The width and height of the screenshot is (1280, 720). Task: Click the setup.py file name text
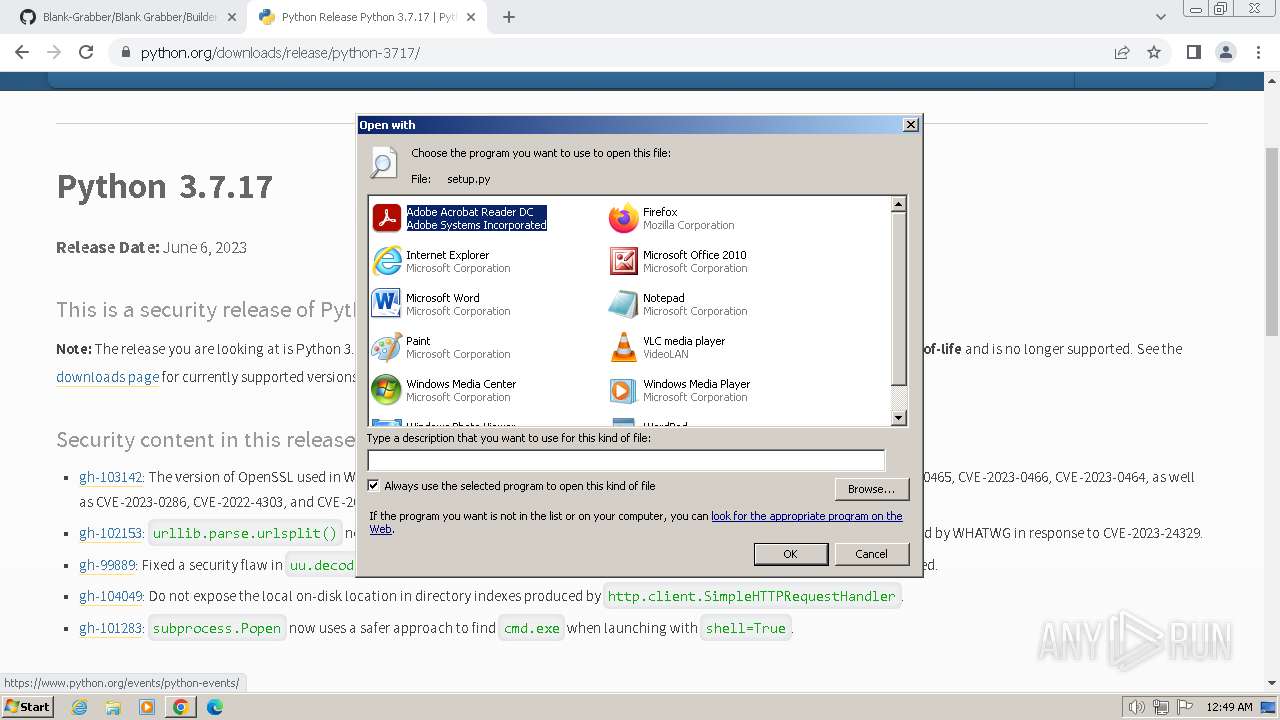coord(468,179)
